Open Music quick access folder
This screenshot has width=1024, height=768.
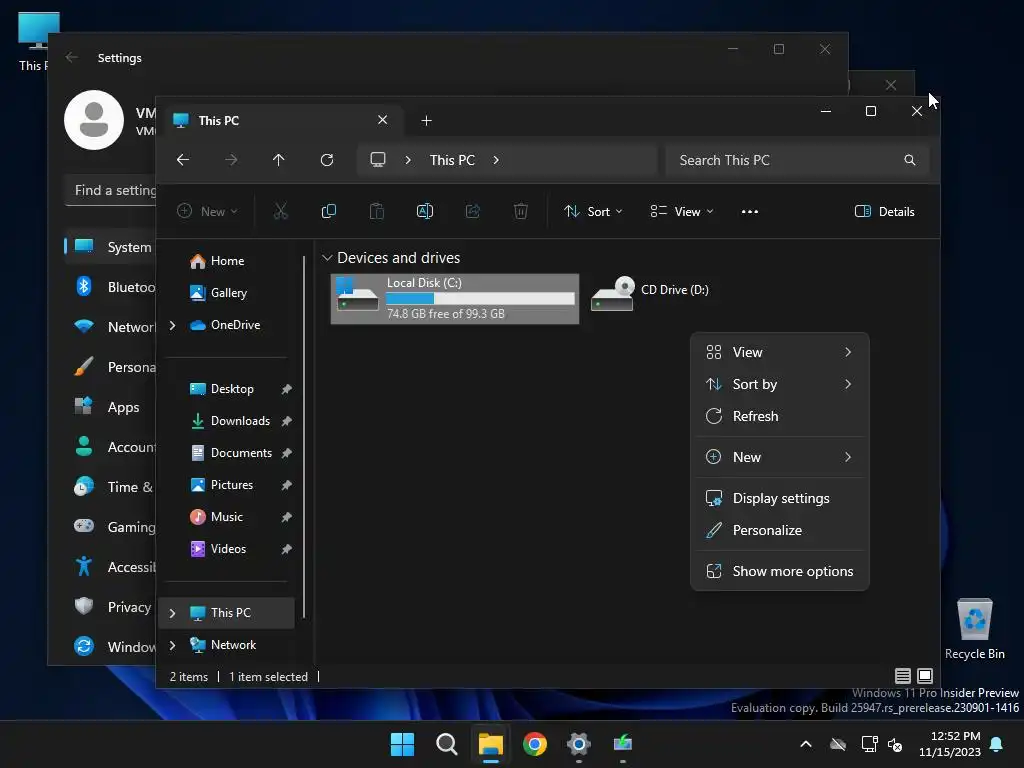pyautogui.click(x=227, y=517)
